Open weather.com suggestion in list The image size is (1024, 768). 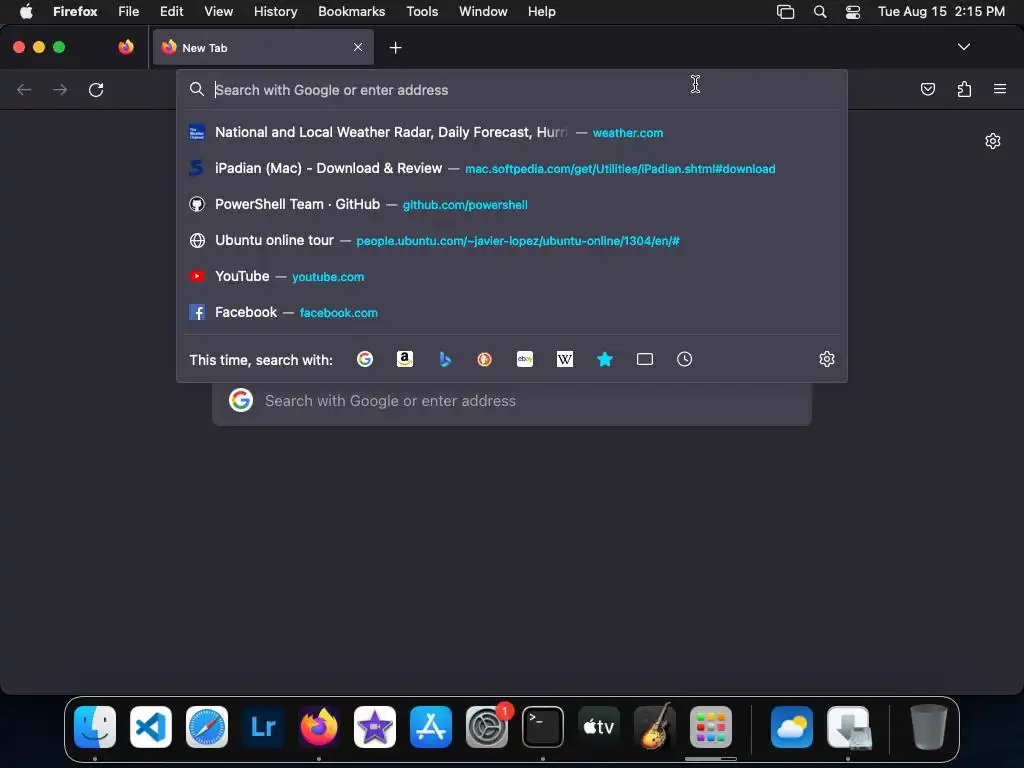click(512, 133)
